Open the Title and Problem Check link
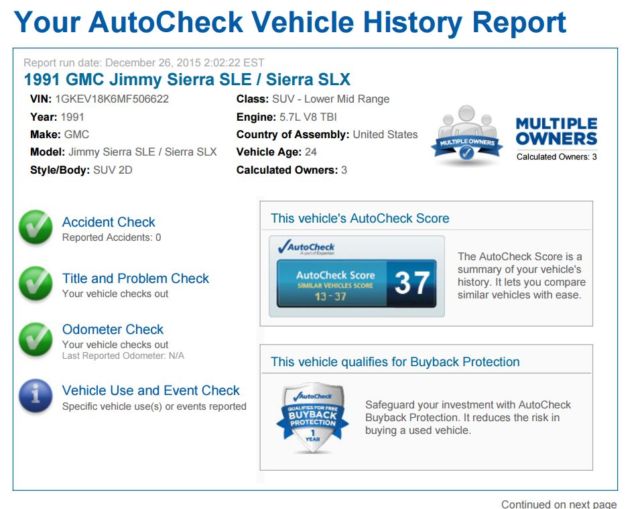Image resolution: width=640 pixels, height=509 pixels. (136, 278)
